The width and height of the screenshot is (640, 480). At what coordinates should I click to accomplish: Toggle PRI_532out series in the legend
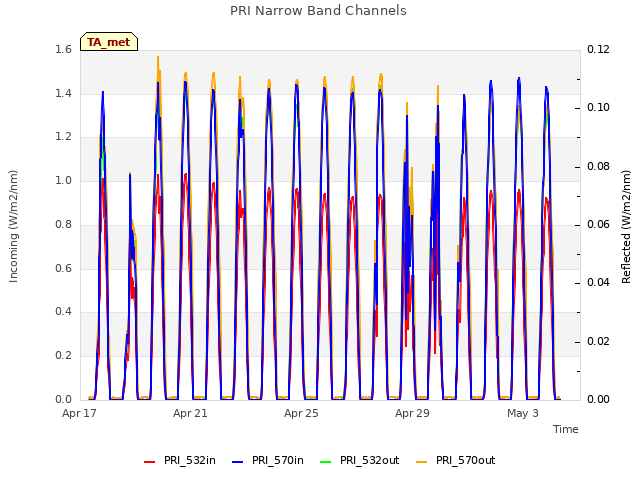pos(360,460)
